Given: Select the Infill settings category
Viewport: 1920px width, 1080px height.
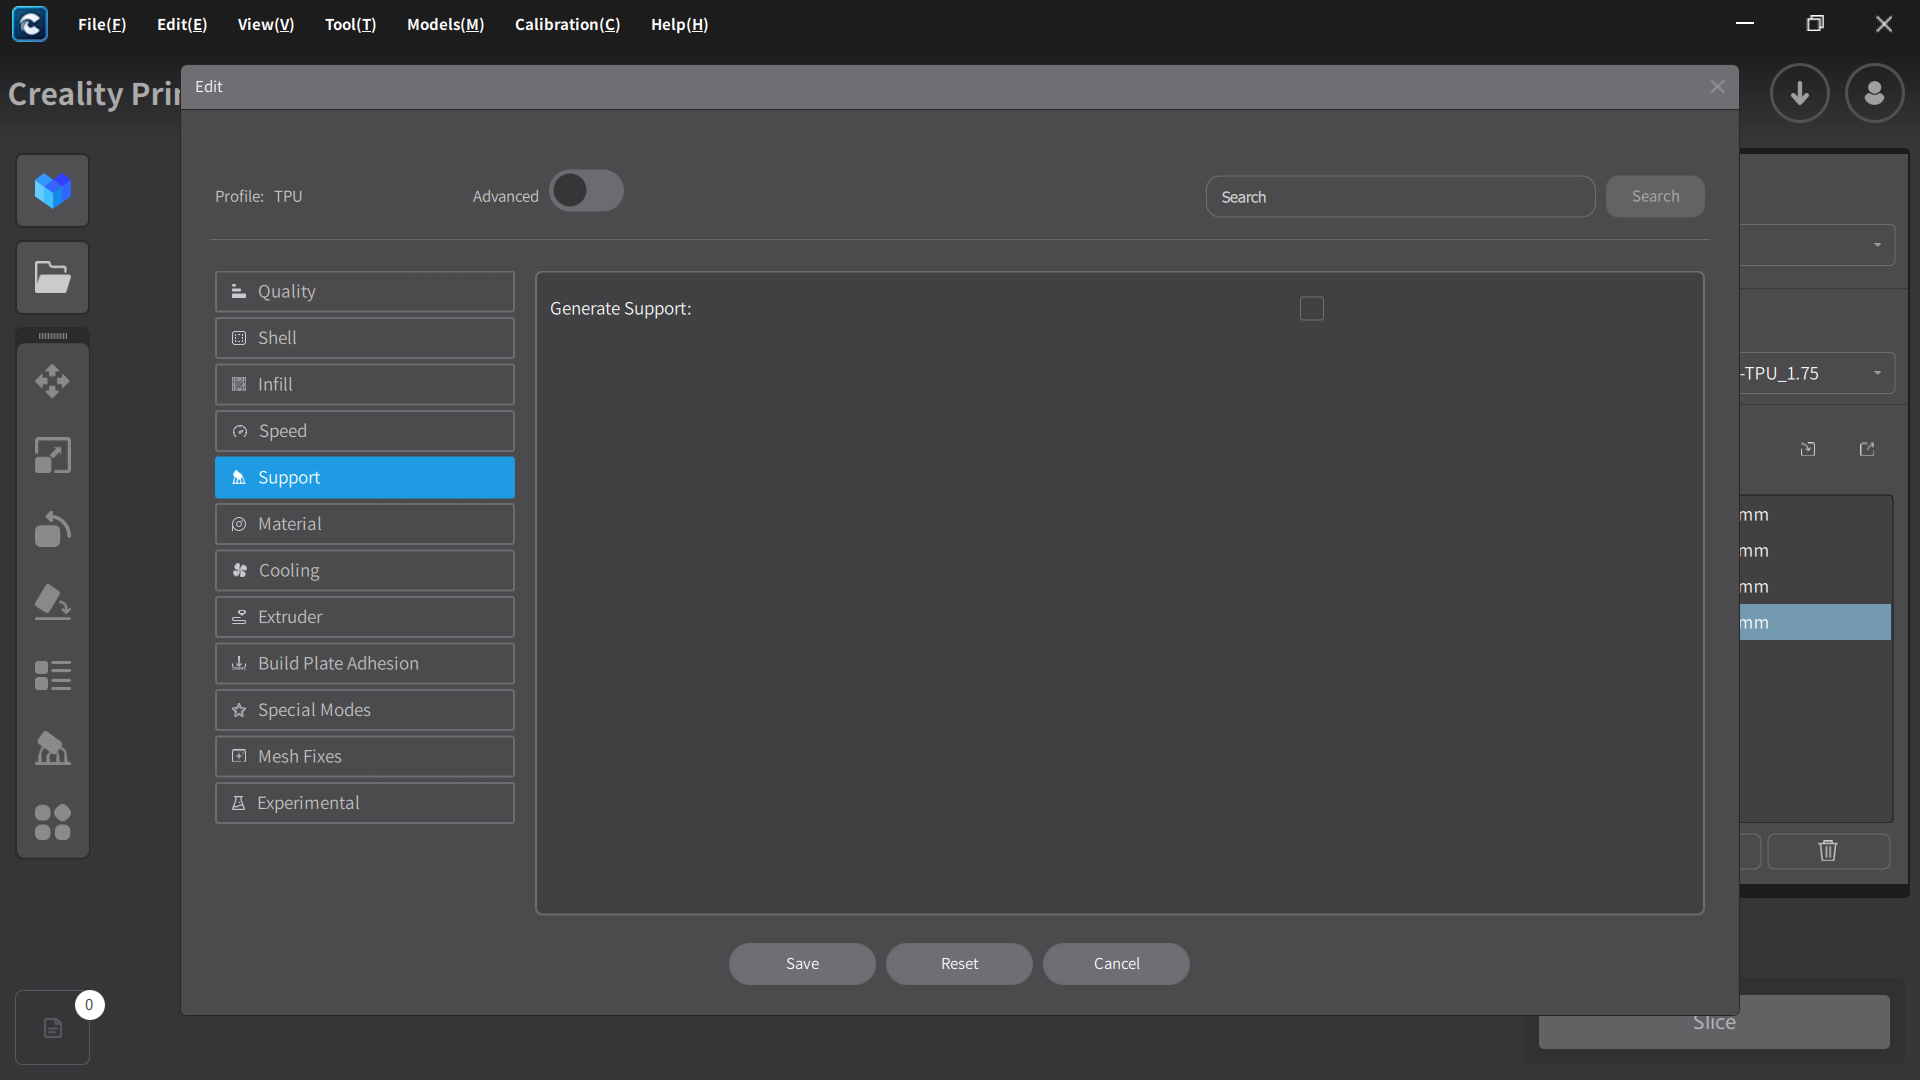Looking at the screenshot, I should coord(365,384).
